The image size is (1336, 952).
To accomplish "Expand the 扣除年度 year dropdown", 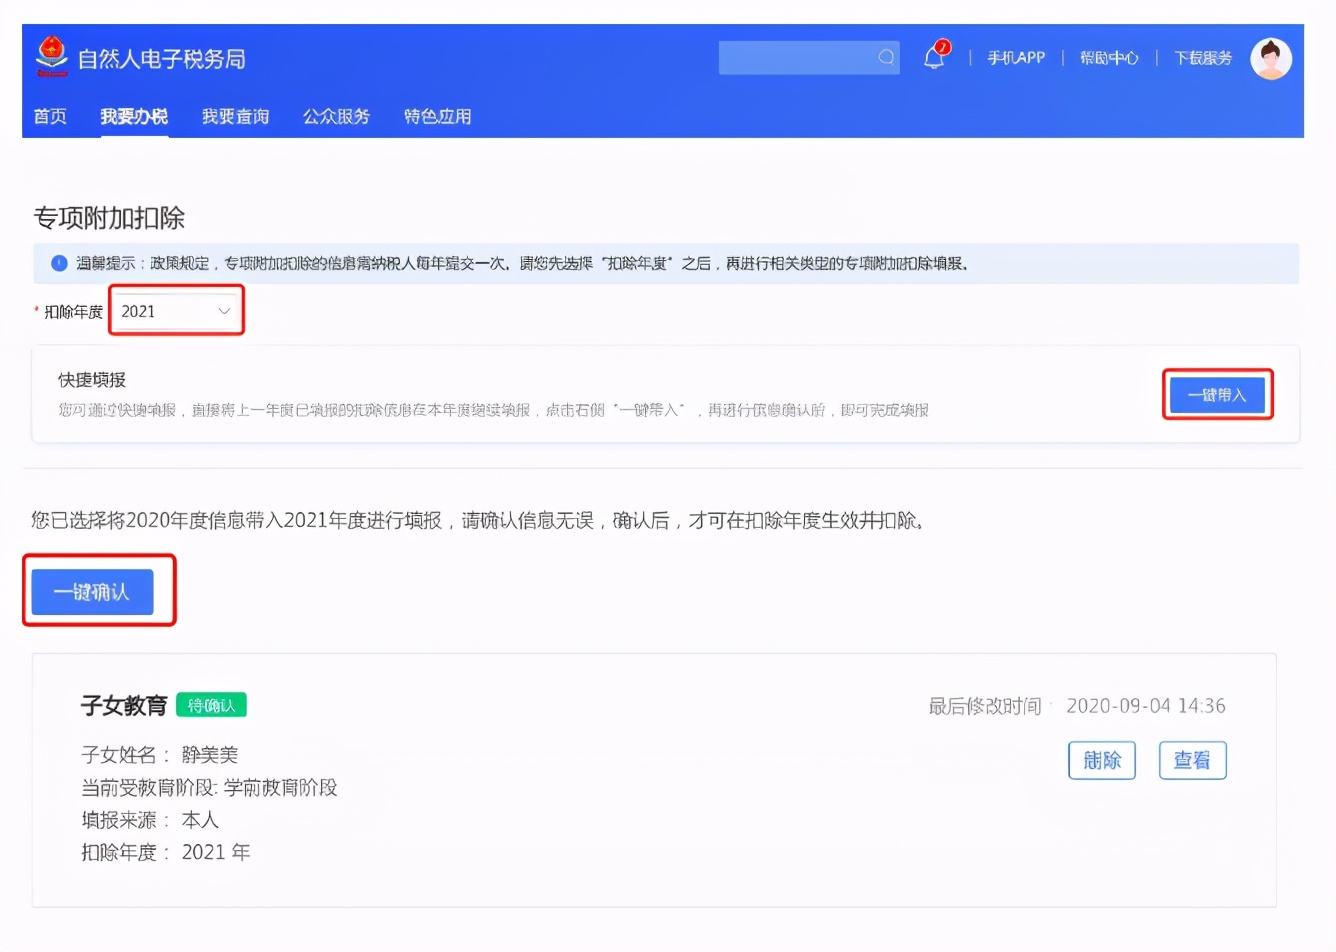I will [176, 311].
